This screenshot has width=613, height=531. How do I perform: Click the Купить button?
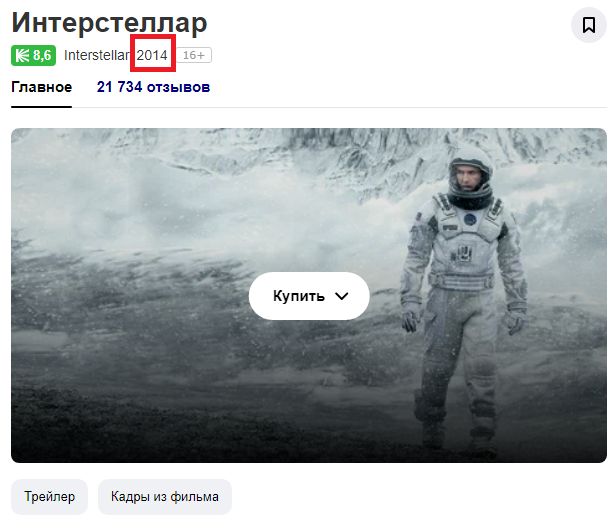pyautogui.click(x=309, y=296)
